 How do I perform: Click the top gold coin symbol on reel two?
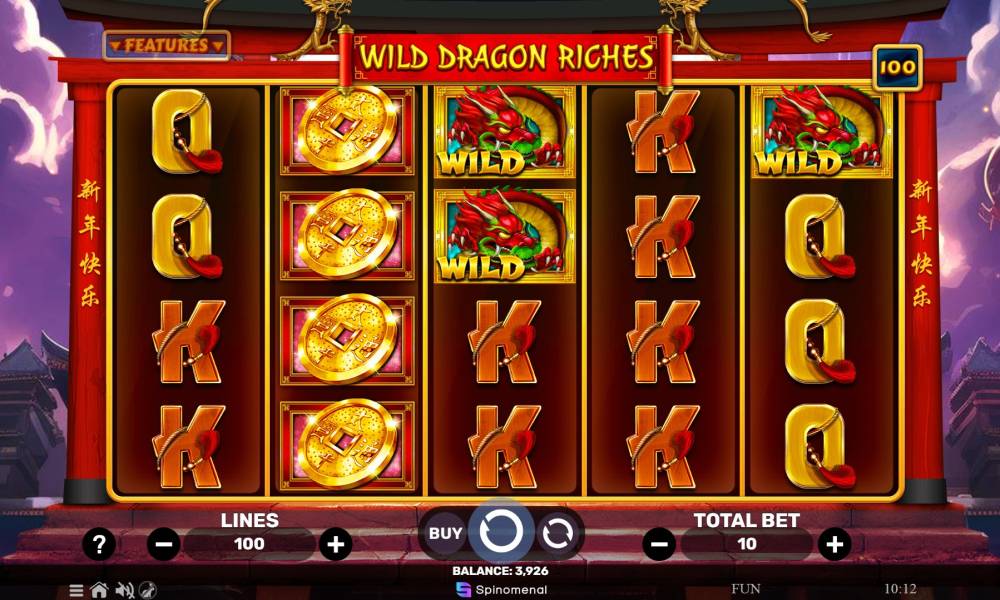[348, 130]
